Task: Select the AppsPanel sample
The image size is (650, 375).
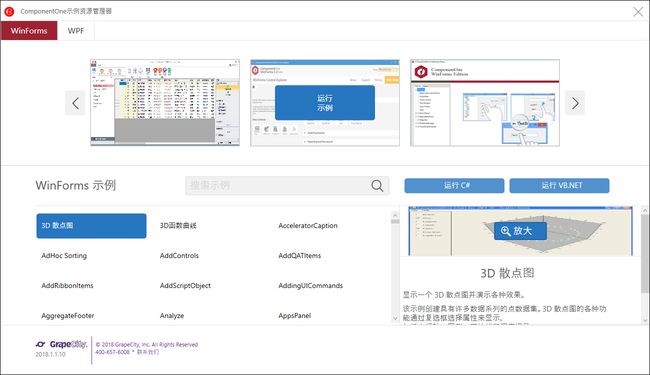Action: point(295,316)
